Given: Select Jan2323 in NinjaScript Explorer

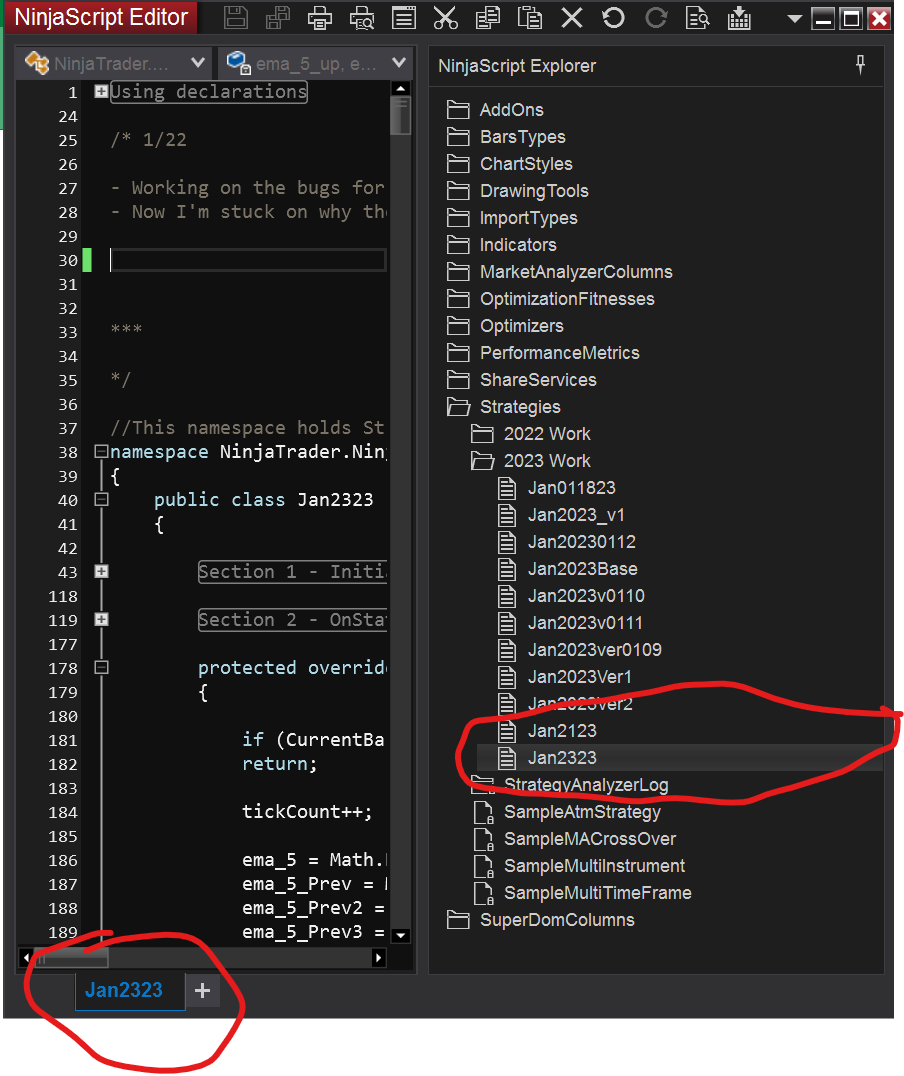Looking at the screenshot, I should pos(562,758).
